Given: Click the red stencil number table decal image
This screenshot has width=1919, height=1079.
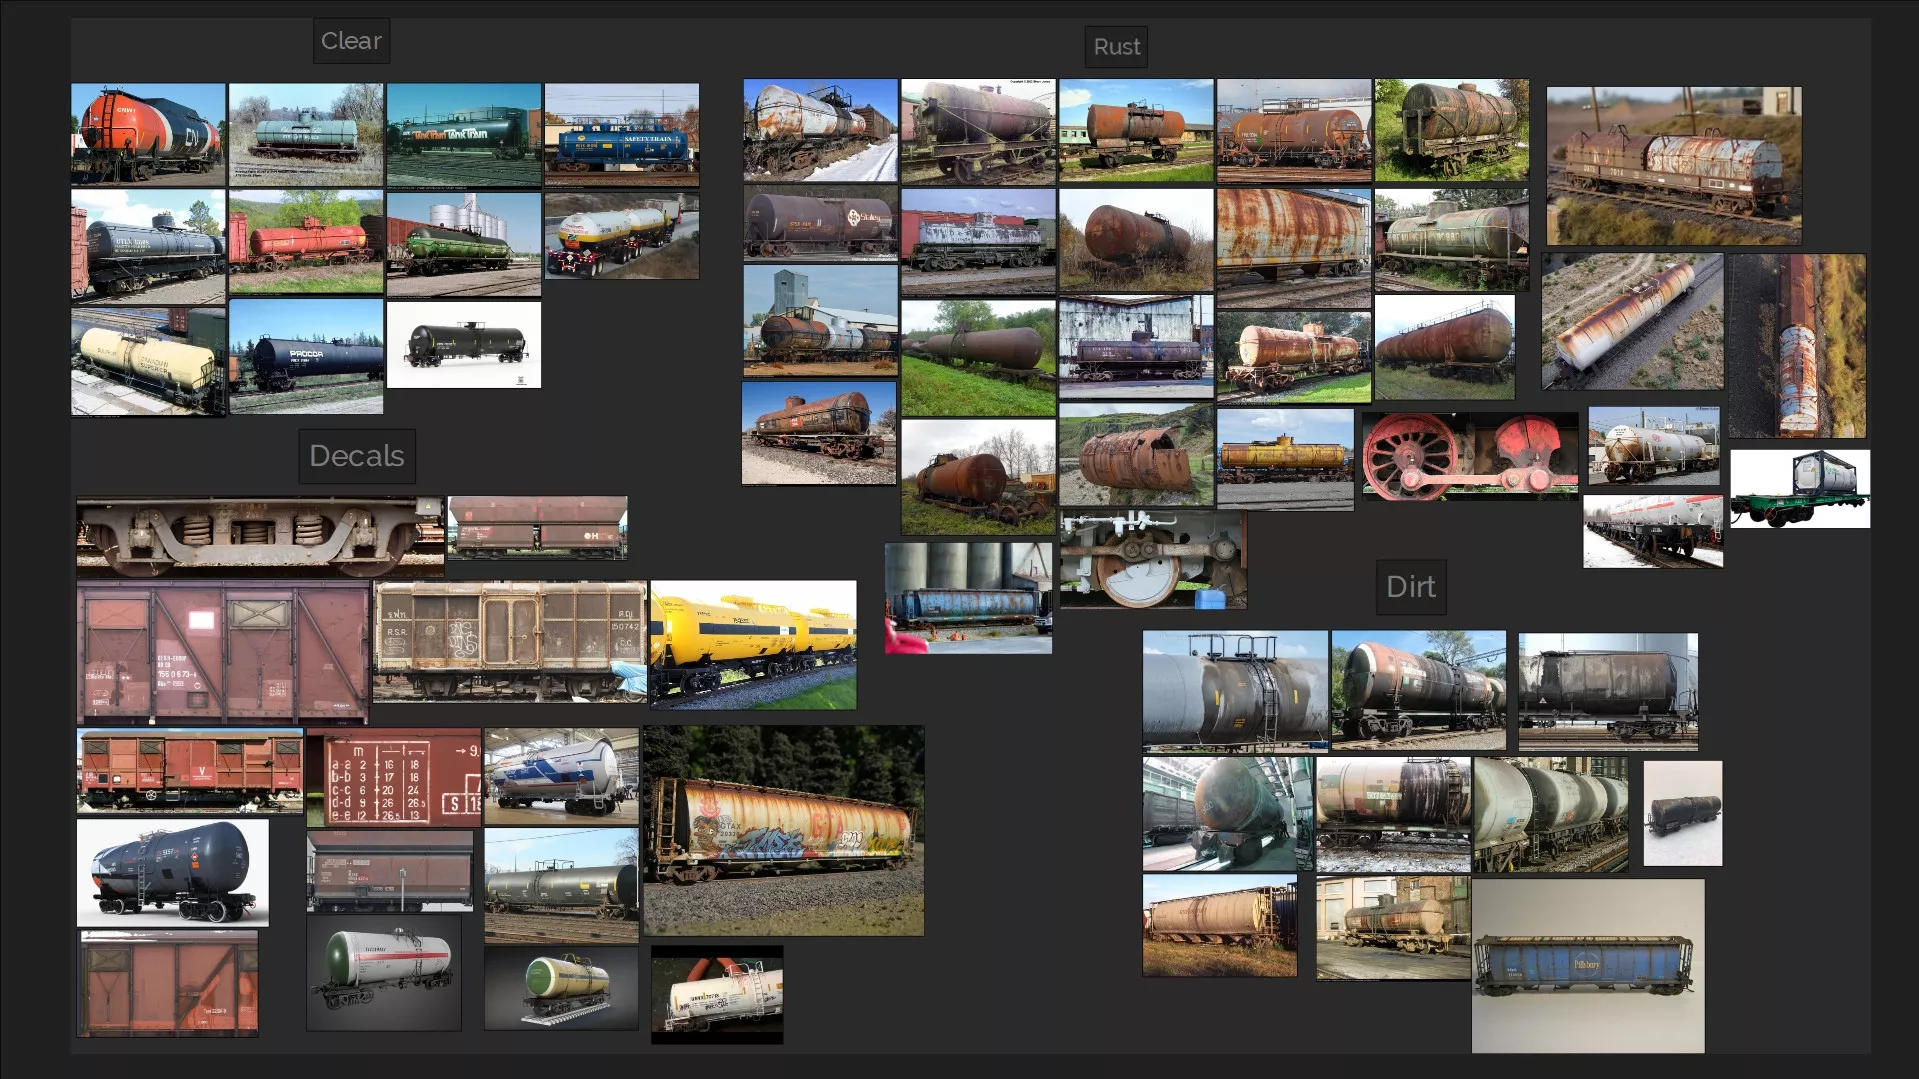Looking at the screenshot, I should coord(394,778).
